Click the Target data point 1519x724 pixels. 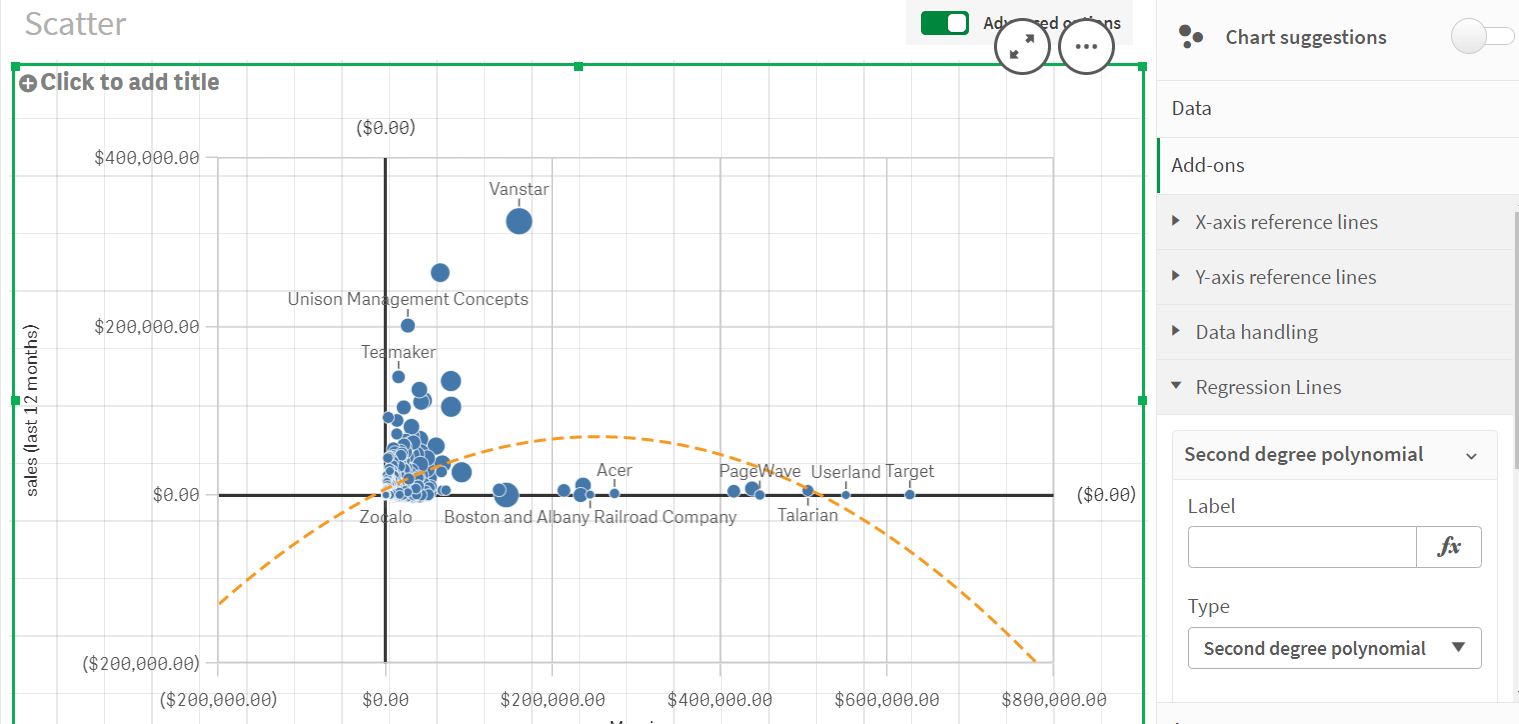pos(910,494)
